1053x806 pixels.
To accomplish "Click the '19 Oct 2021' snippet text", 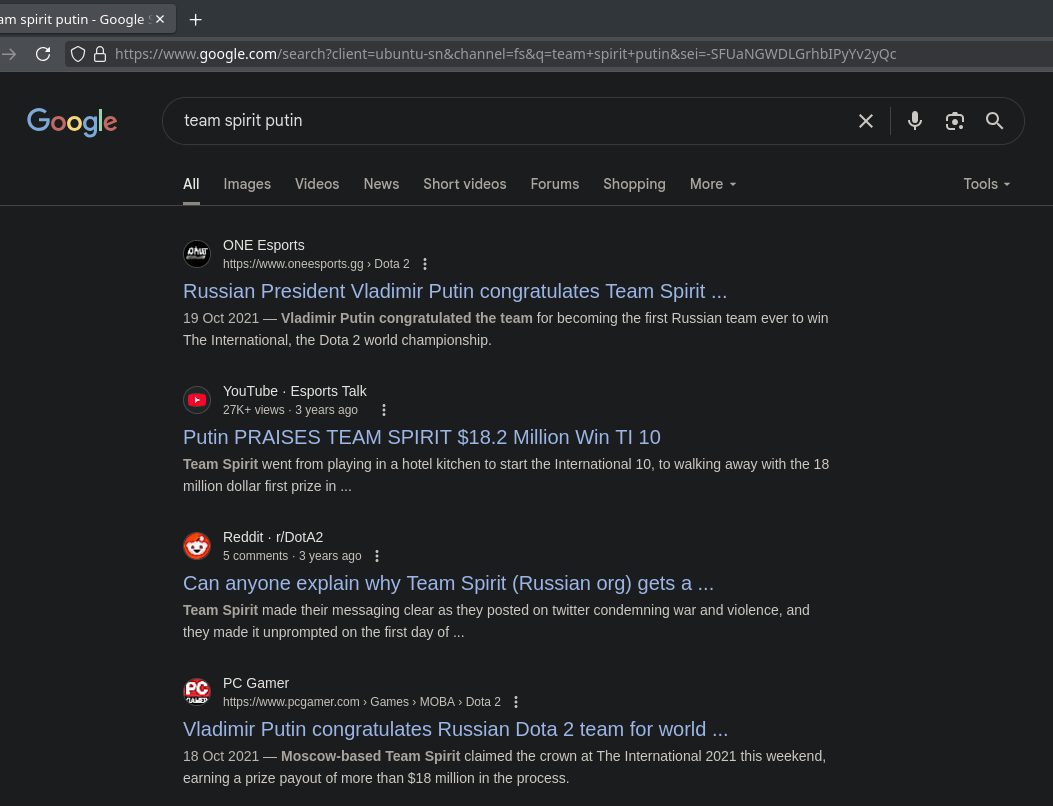I will (221, 318).
